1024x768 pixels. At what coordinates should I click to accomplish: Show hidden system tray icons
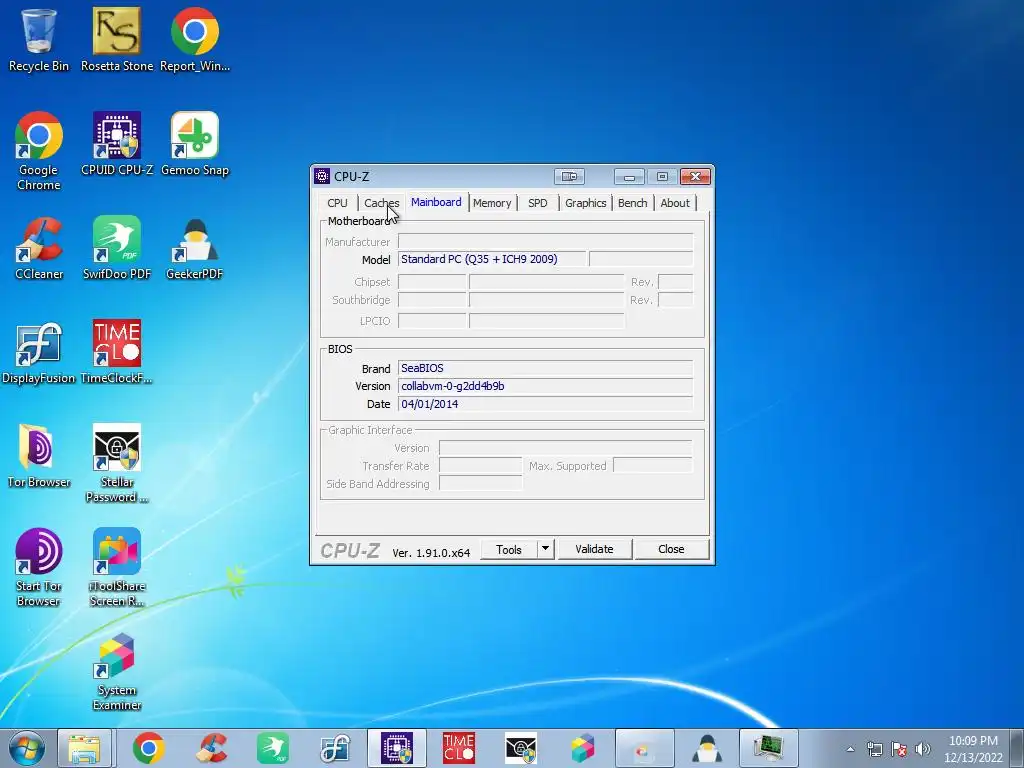[850, 749]
